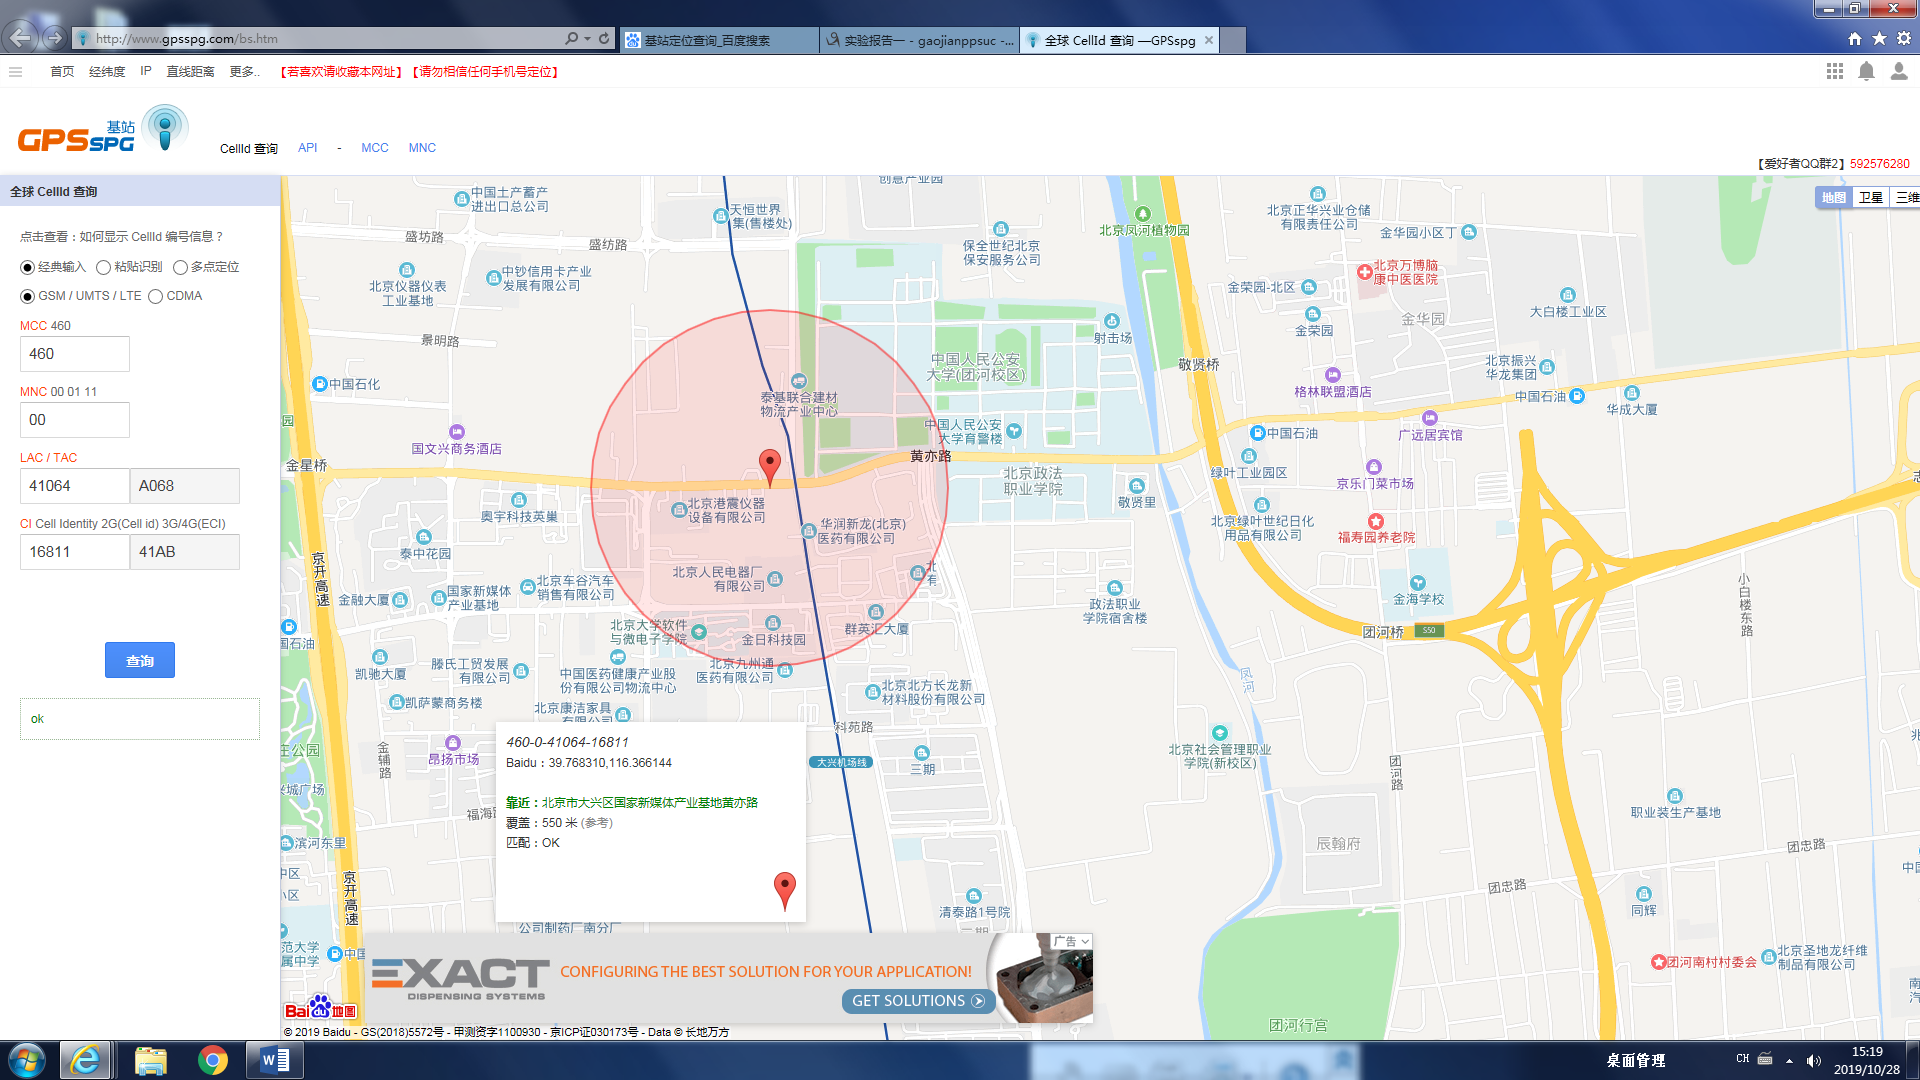Select the 粘贴识别 radio option
Screen dimensions: 1920x1080
[104, 267]
